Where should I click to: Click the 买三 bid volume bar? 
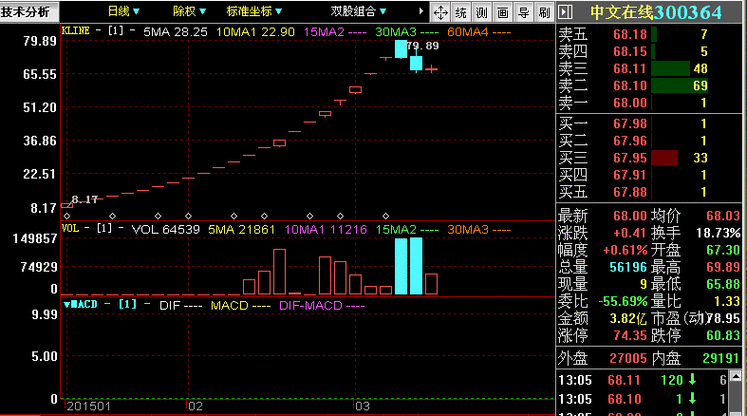[x=664, y=158]
